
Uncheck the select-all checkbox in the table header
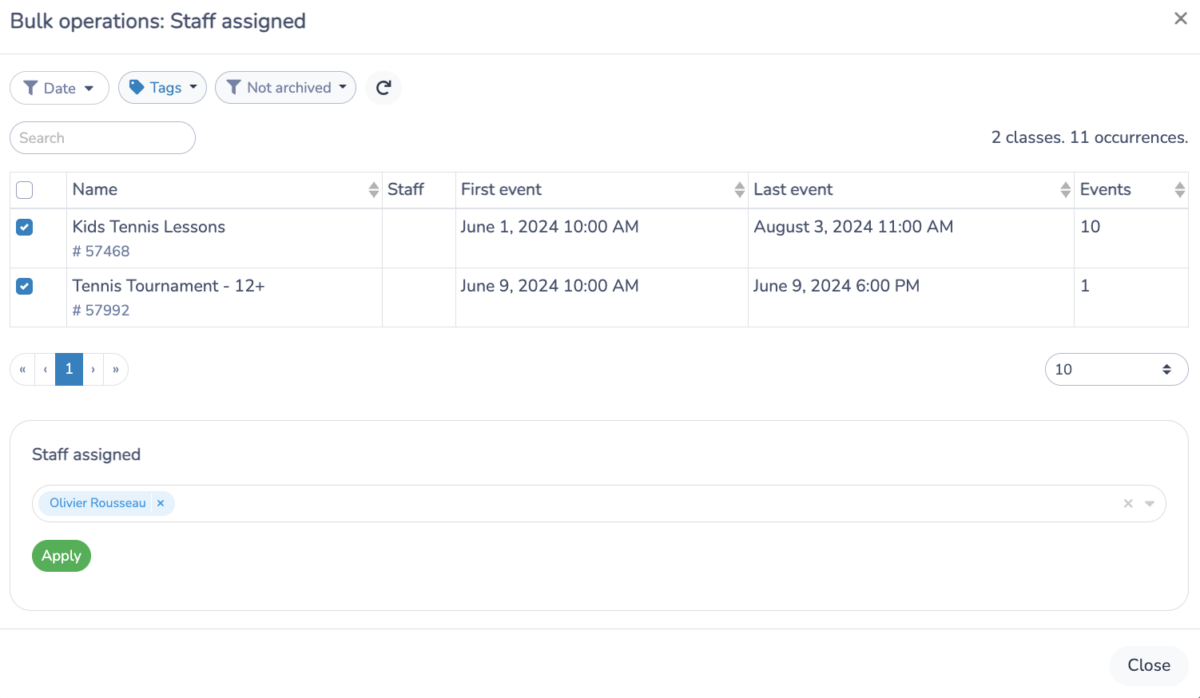pyautogui.click(x=26, y=188)
